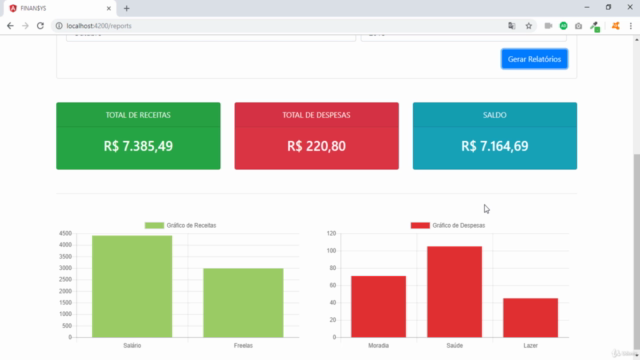Viewport: 640px width, 360px height.
Task: Click the Salário bar in revenue chart
Action: [x=132, y=287]
